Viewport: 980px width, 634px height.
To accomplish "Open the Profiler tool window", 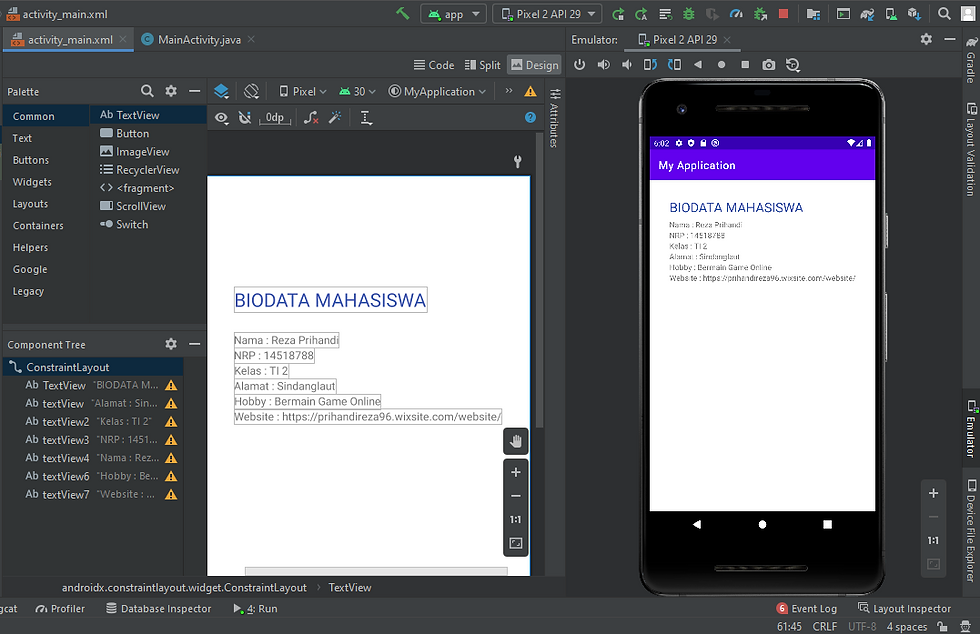I will click(60, 608).
